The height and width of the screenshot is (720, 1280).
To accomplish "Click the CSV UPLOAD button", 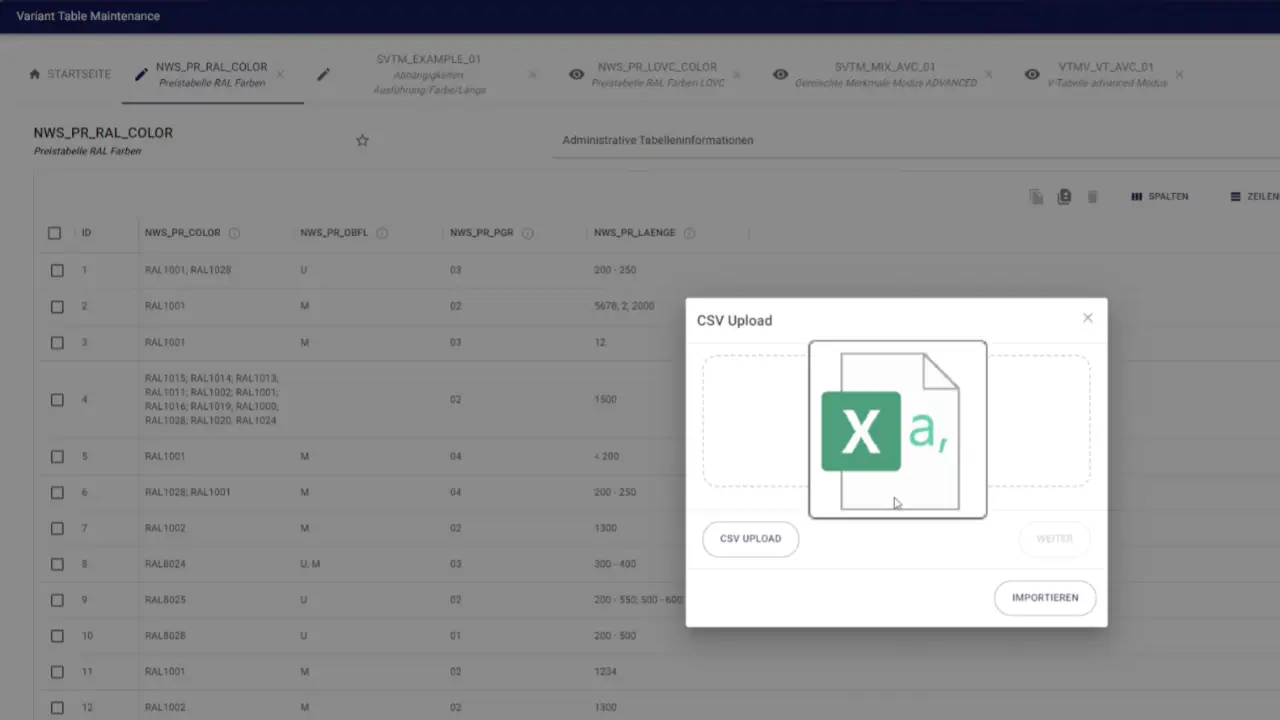I will (x=750, y=539).
